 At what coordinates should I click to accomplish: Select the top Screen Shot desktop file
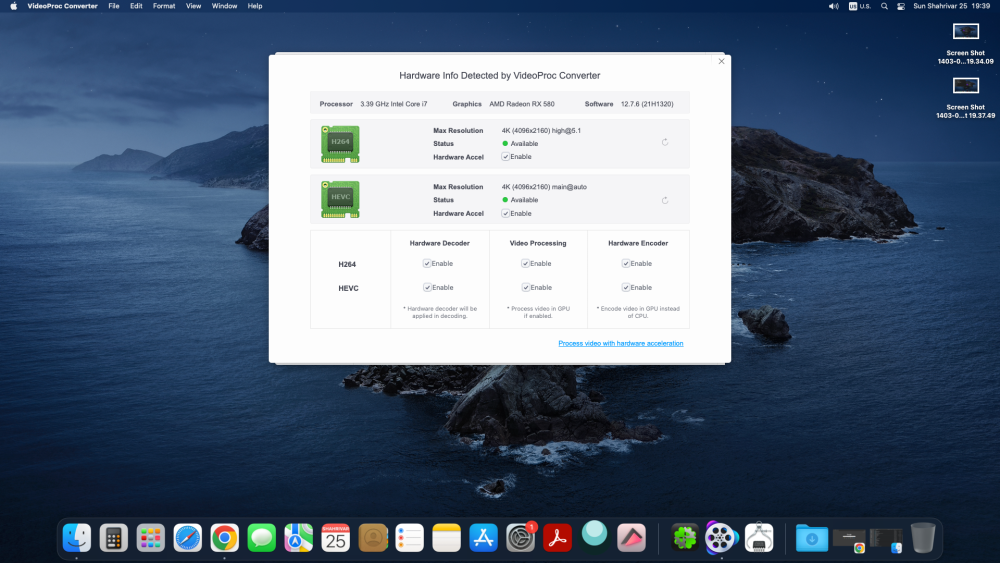coord(966,43)
